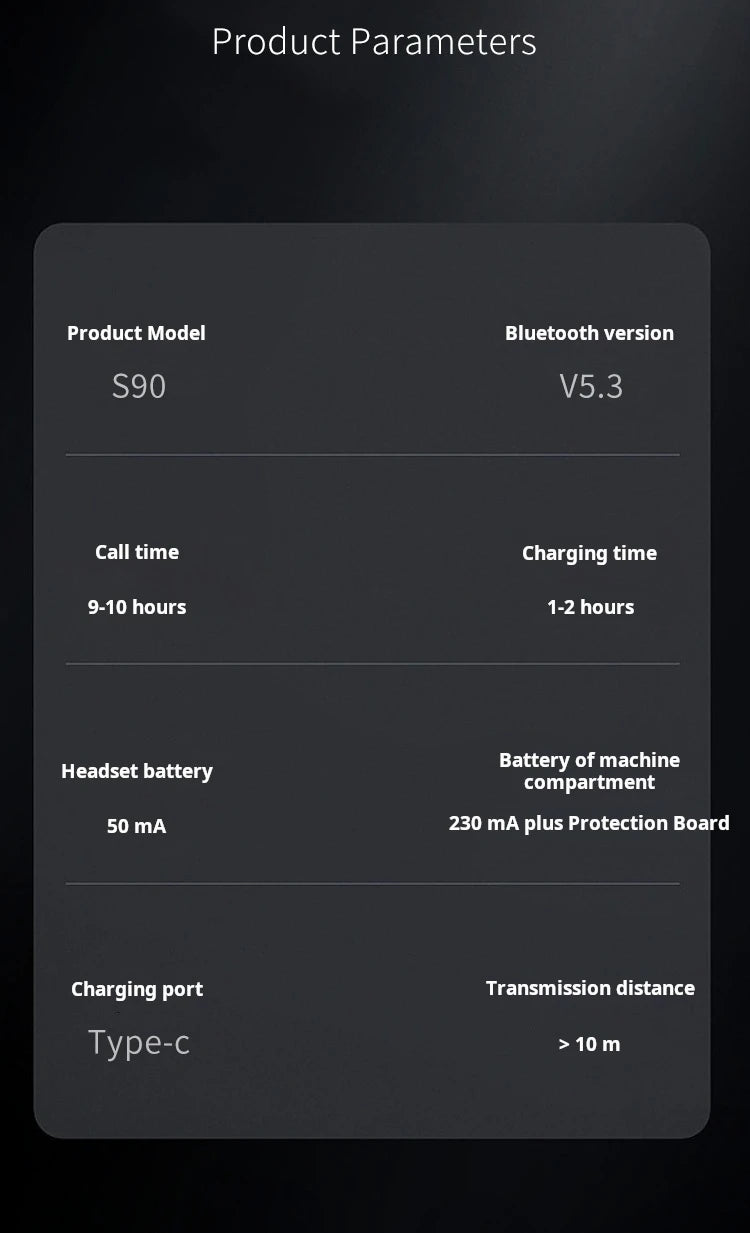Select the Call time label

137,552
